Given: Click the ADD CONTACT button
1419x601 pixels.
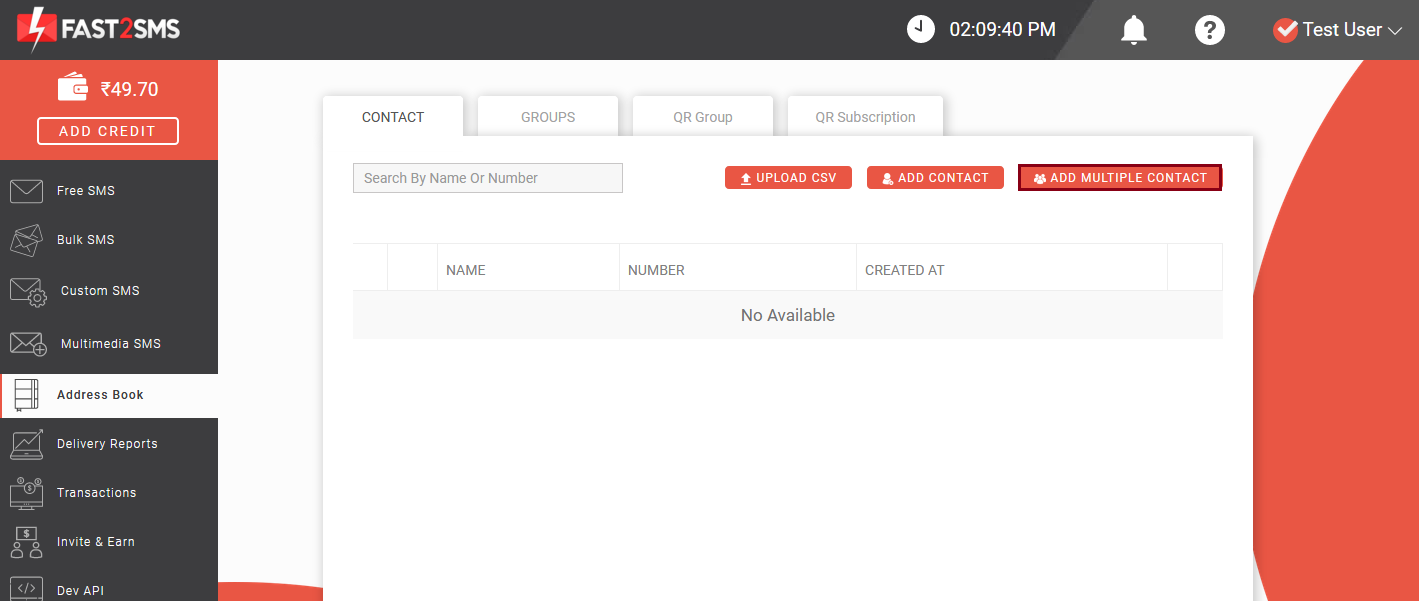Looking at the screenshot, I should pyautogui.click(x=935, y=178).
